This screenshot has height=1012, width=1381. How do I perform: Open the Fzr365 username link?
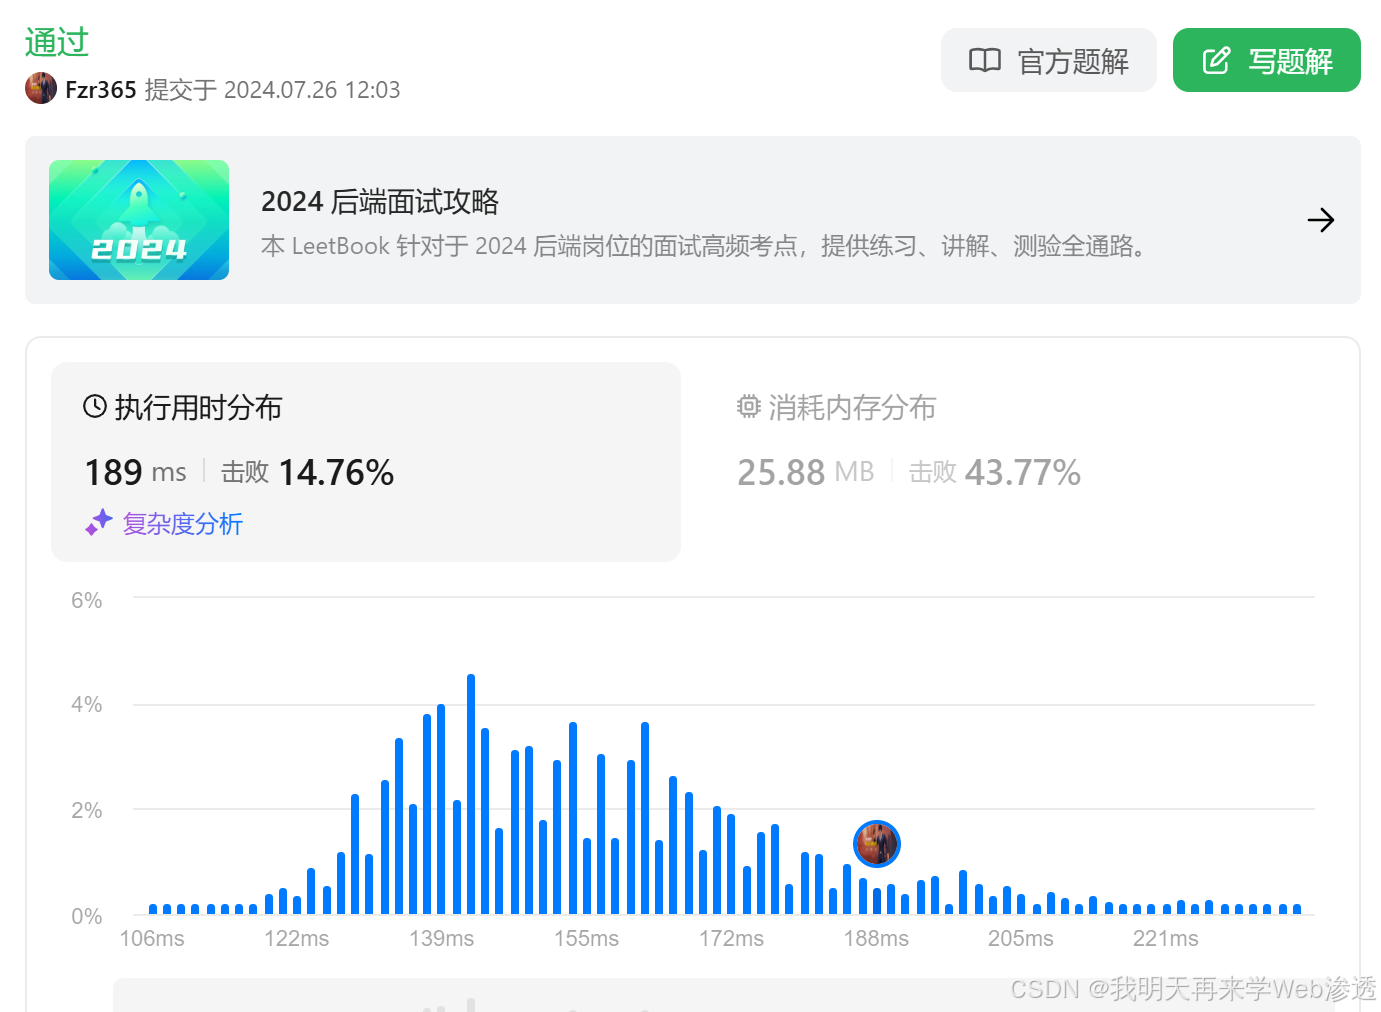tap(101, 90)
